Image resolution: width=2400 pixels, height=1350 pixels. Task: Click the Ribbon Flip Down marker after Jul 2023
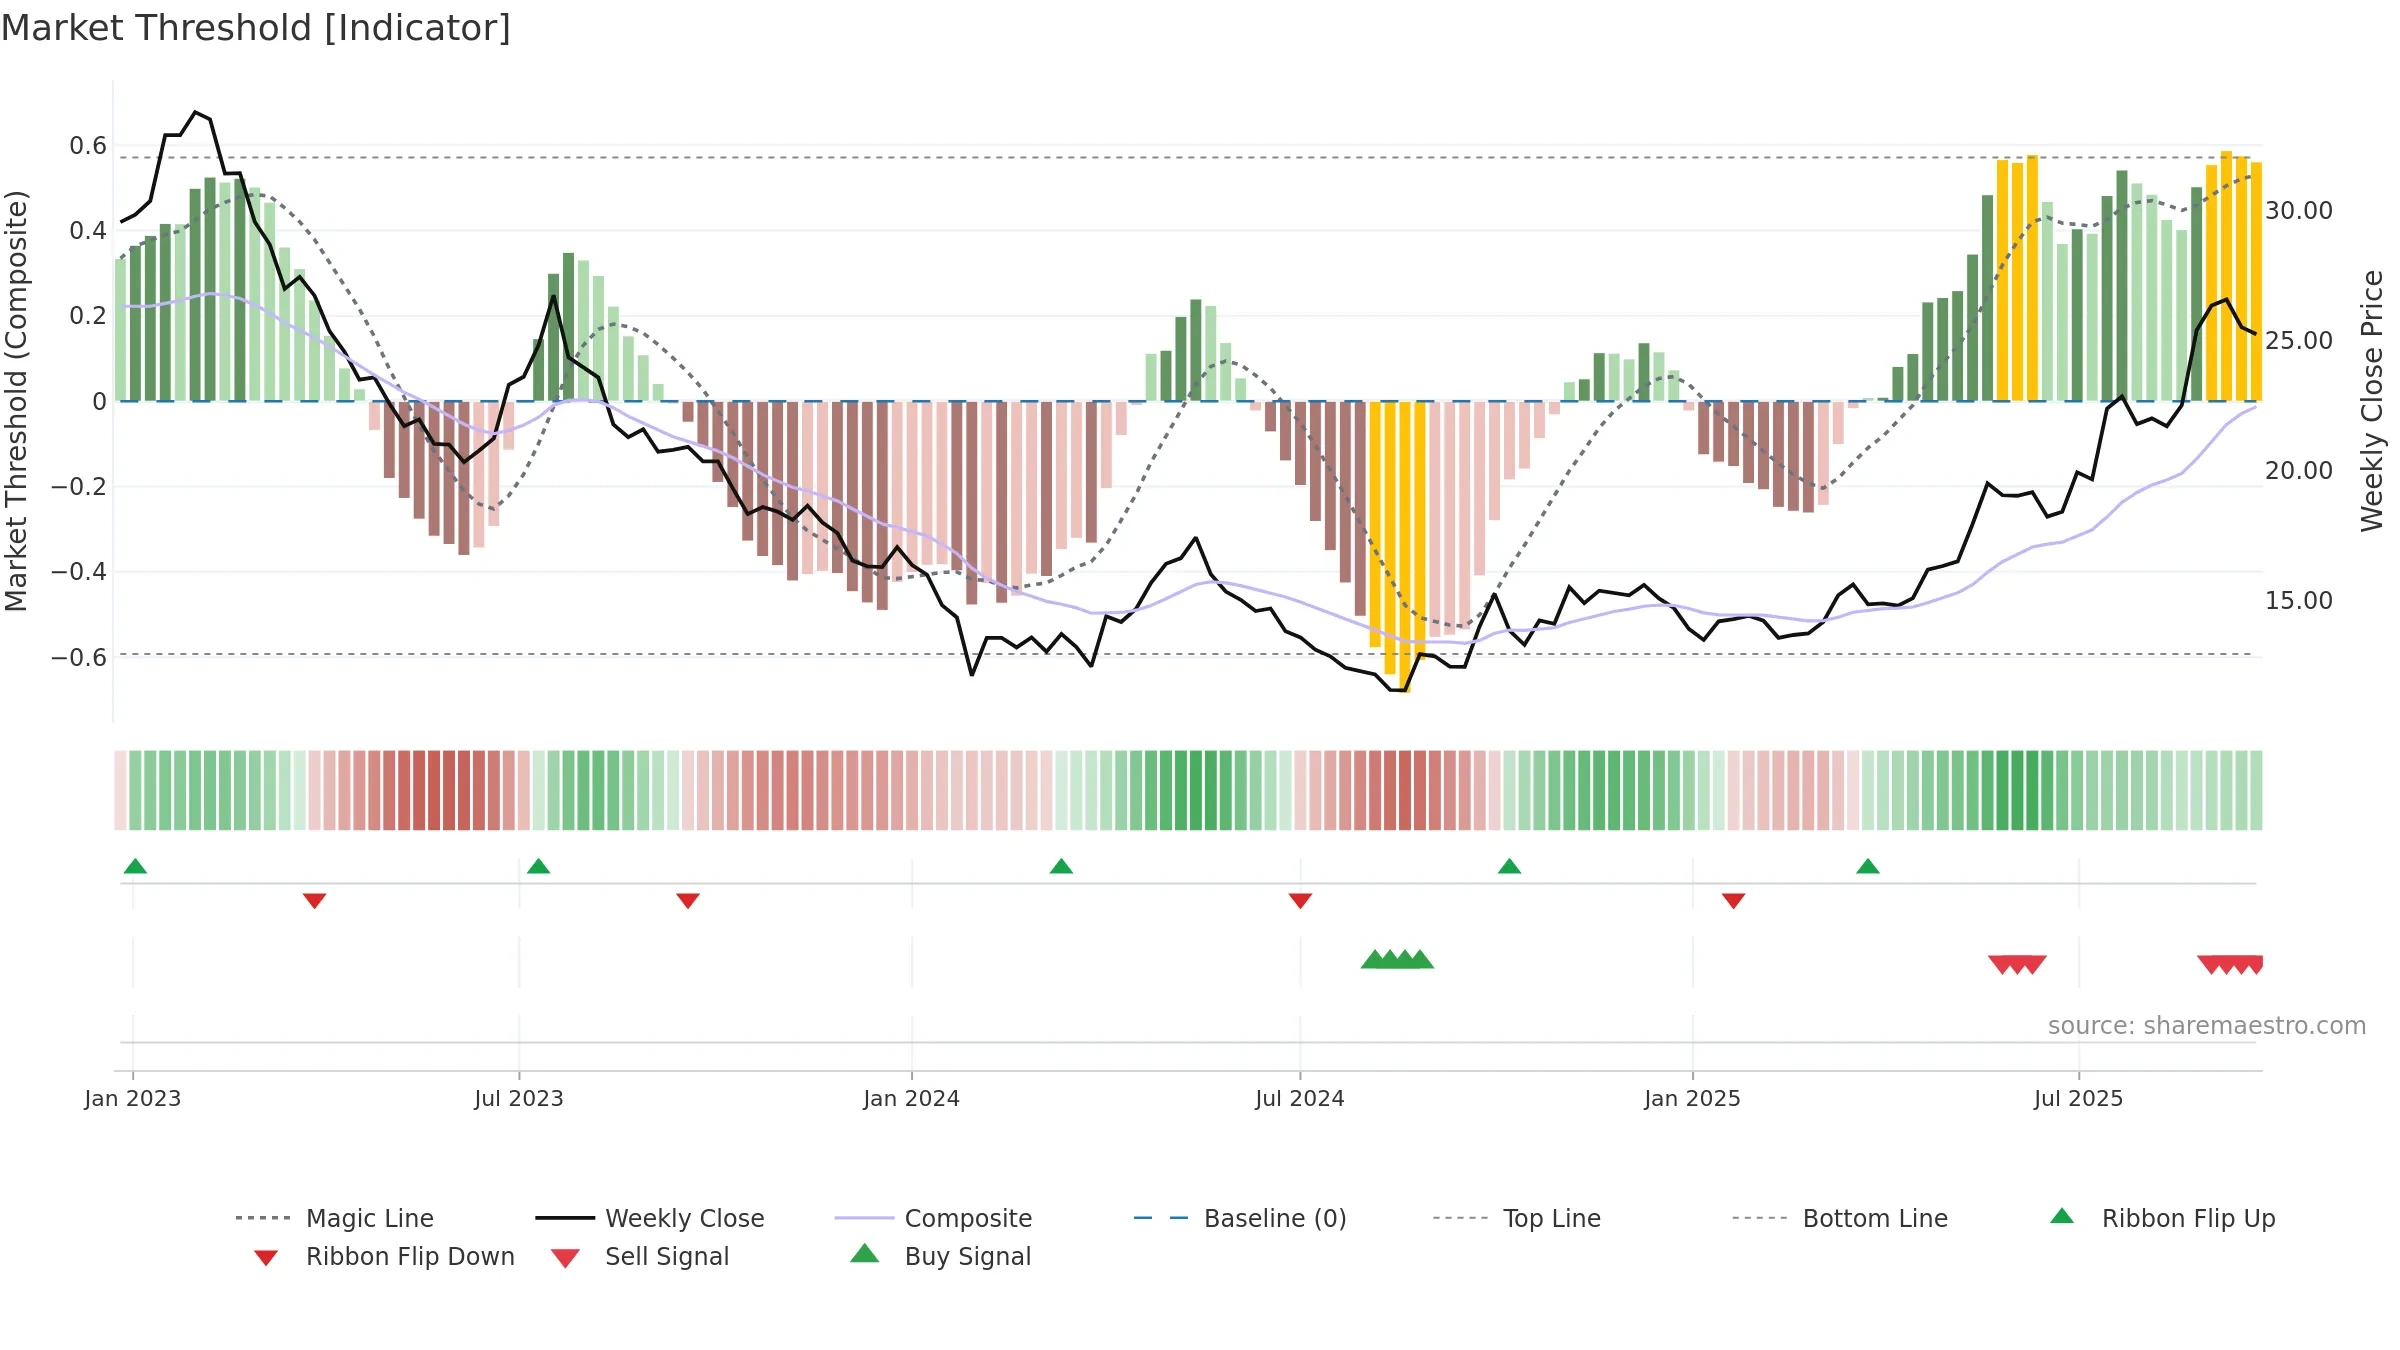point(688,901)
